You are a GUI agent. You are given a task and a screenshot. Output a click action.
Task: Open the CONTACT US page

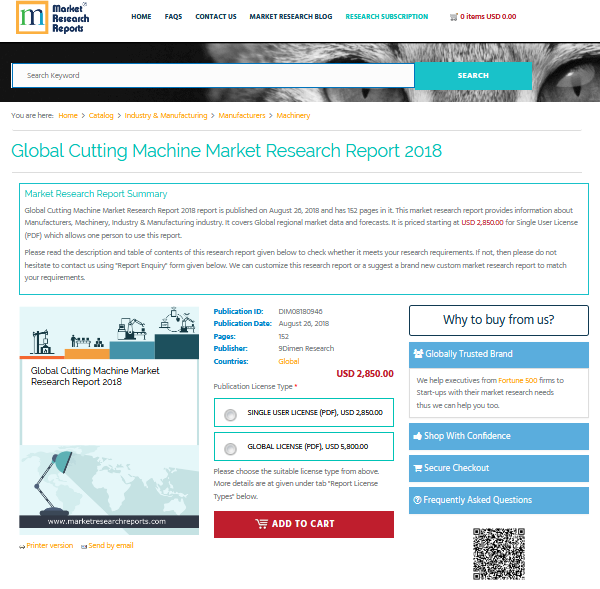(216, 17)
